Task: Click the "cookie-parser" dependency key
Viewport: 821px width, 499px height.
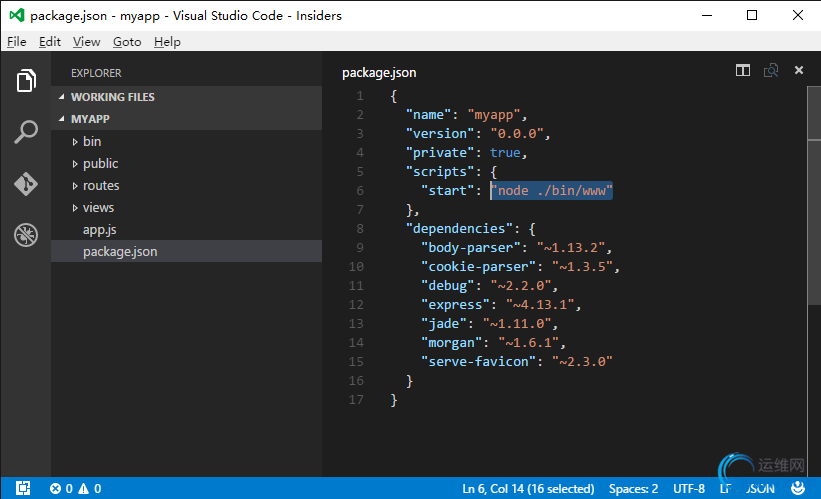Action: [x=479, y=267]
